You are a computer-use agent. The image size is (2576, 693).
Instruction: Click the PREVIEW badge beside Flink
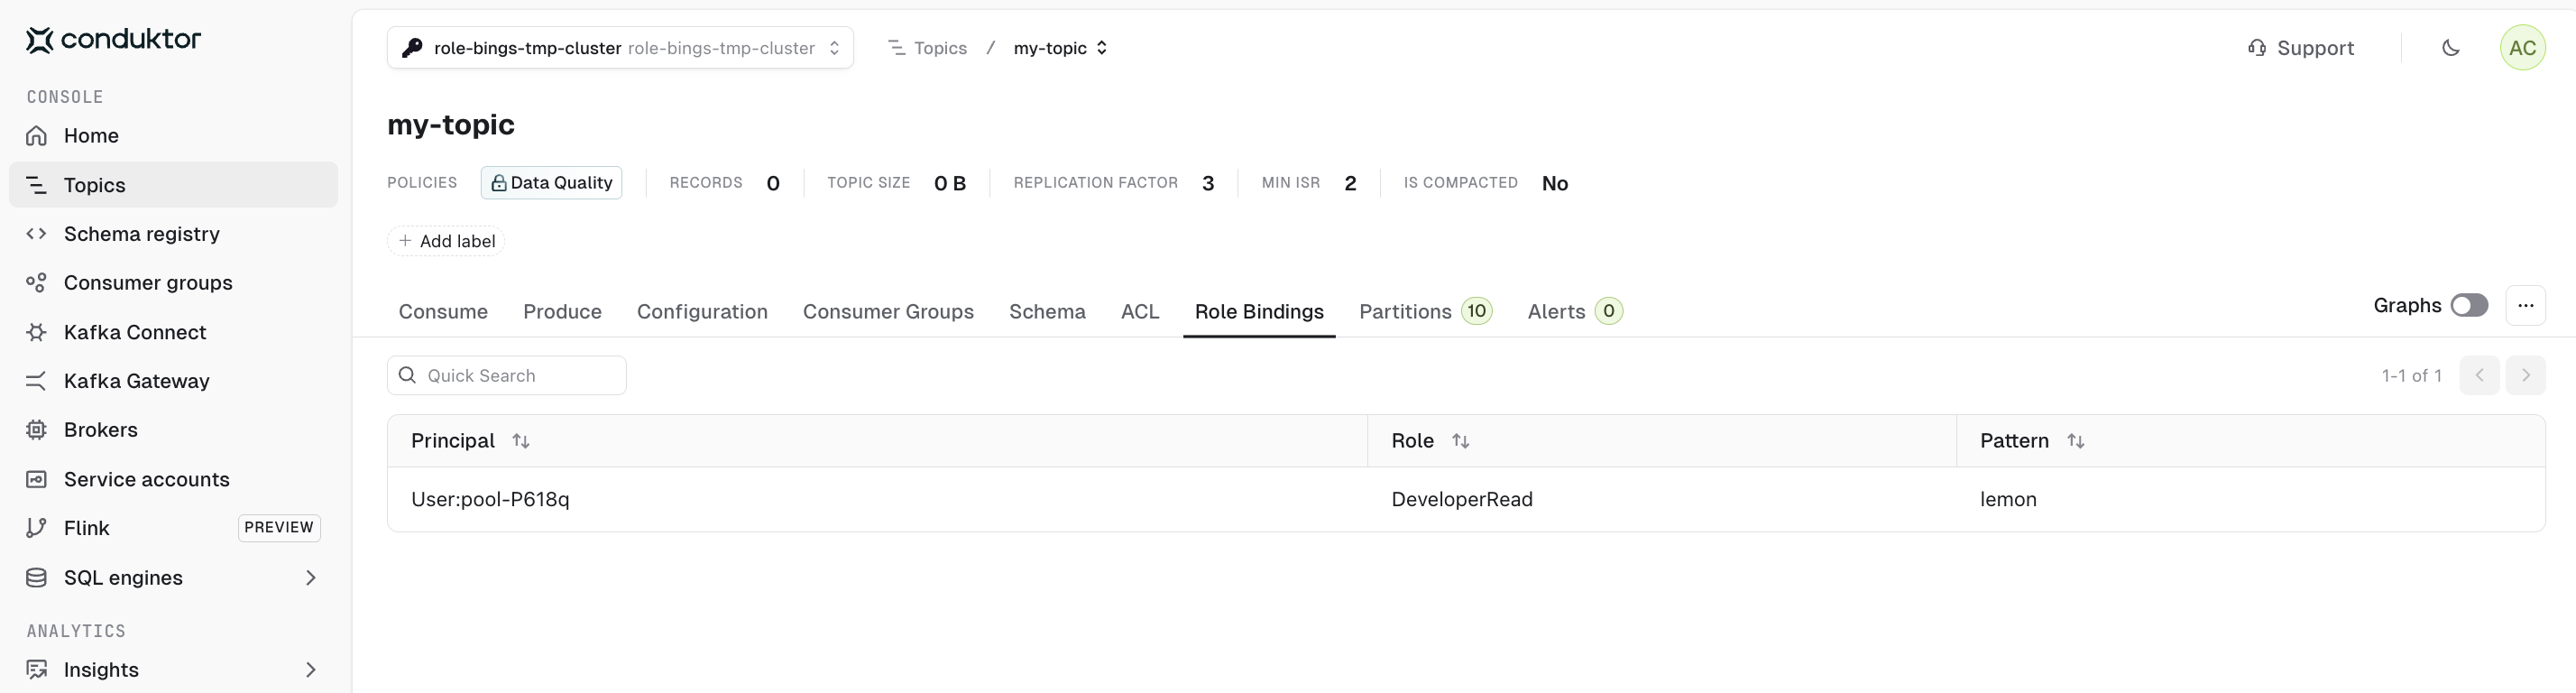tap(279, 528)
